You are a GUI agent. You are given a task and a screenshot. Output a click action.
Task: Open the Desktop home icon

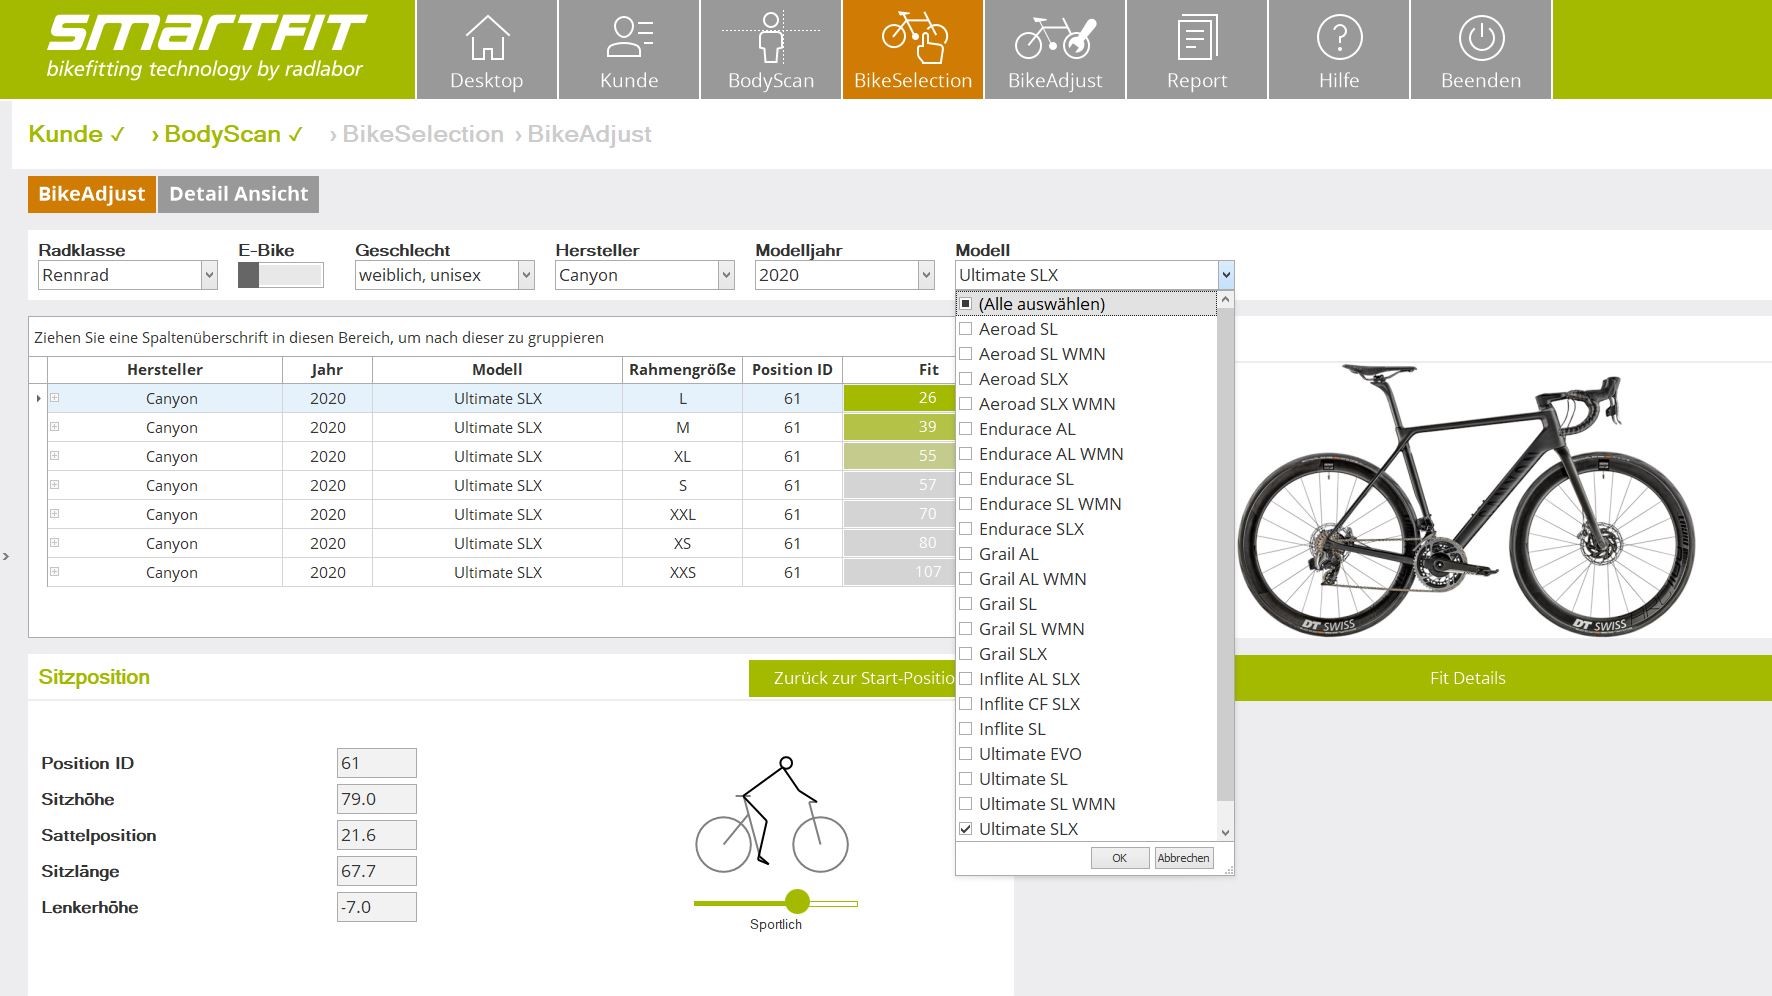pyautogui.click(x=486, y=49)
